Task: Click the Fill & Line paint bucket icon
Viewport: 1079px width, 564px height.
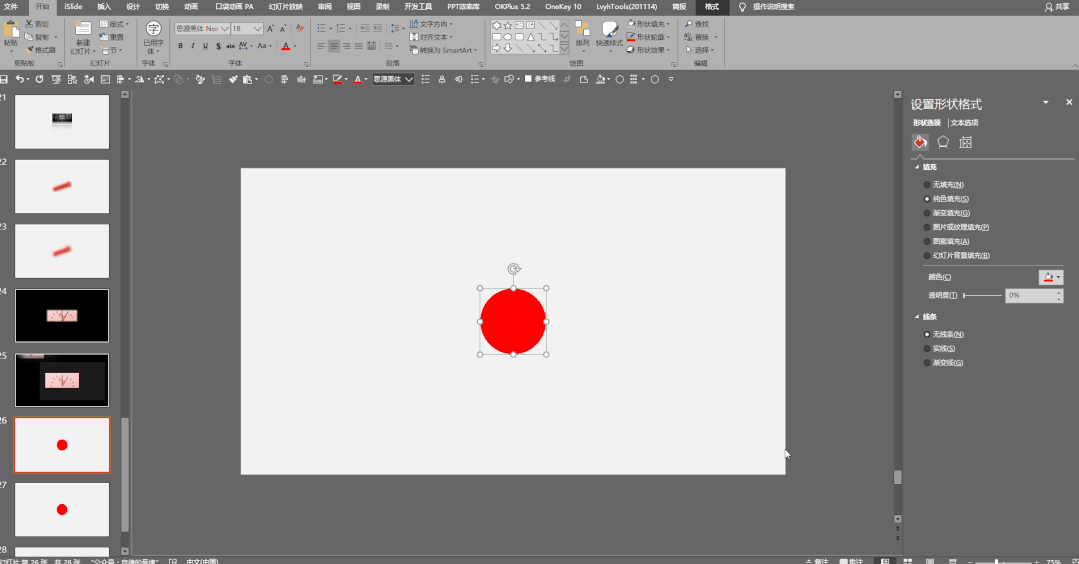Action: tap(920, 142)
